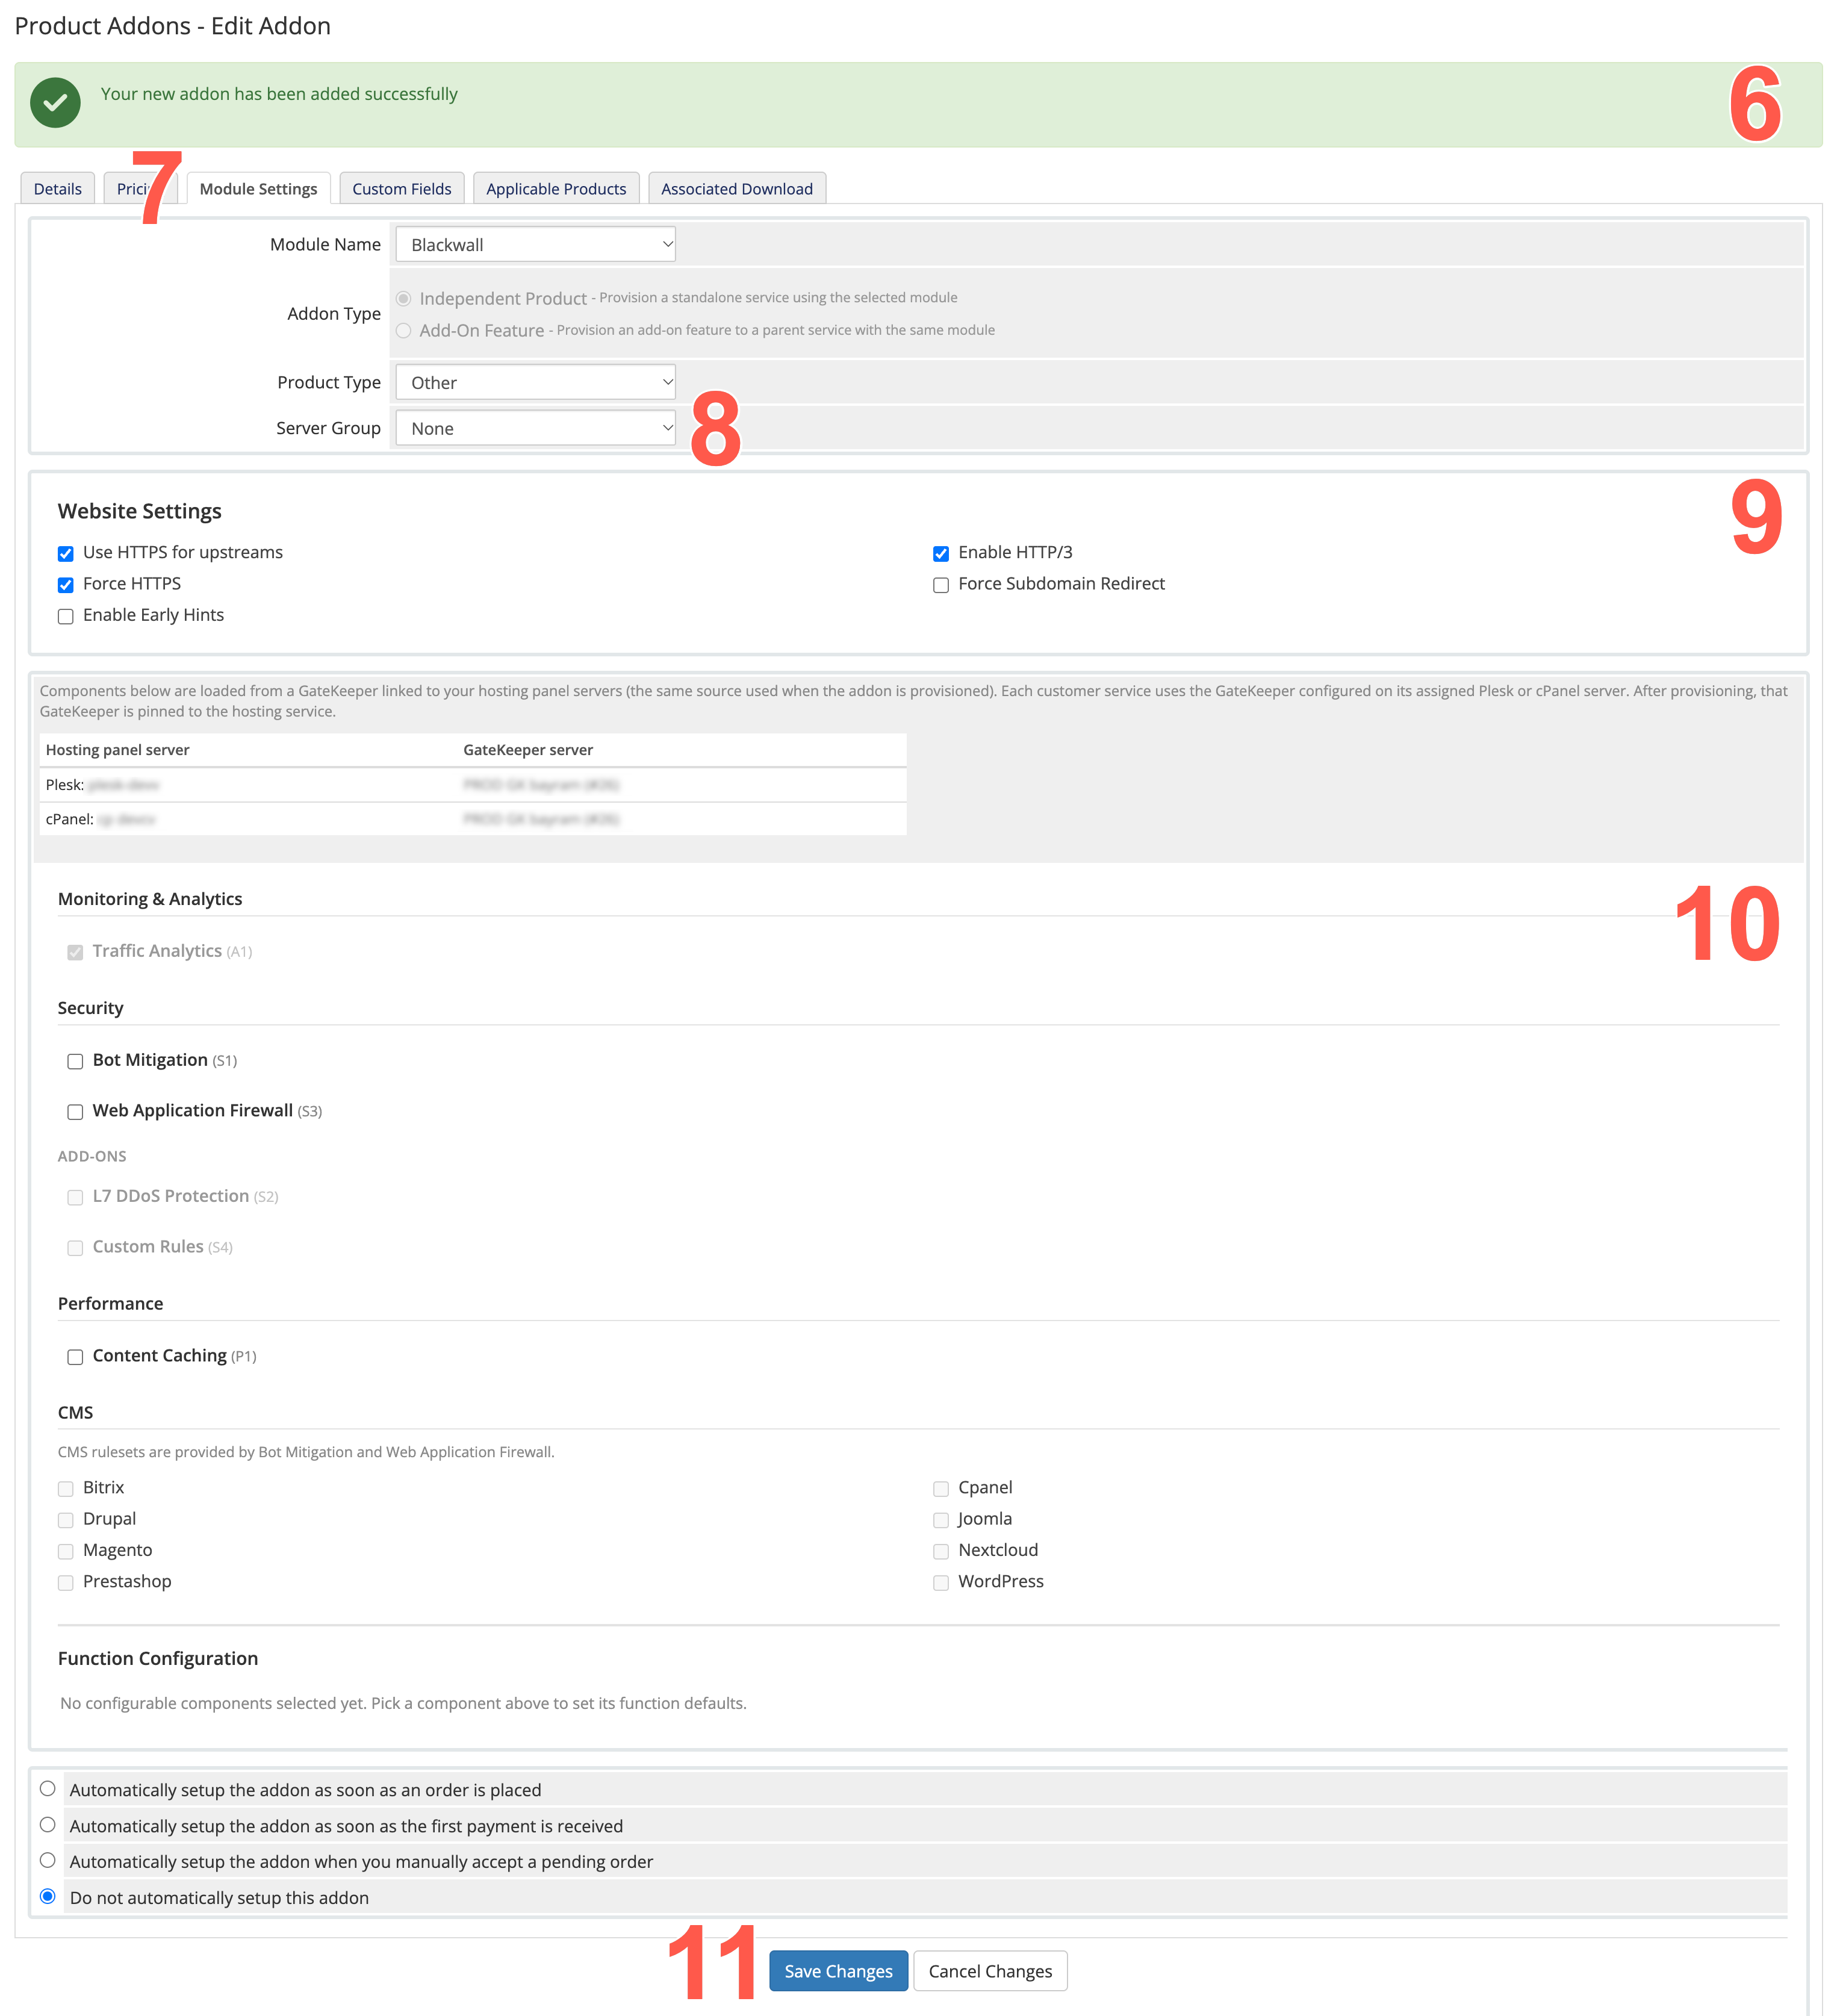
Task: Choose setup when first payment is received
Action: click(x=48, y=1824)
